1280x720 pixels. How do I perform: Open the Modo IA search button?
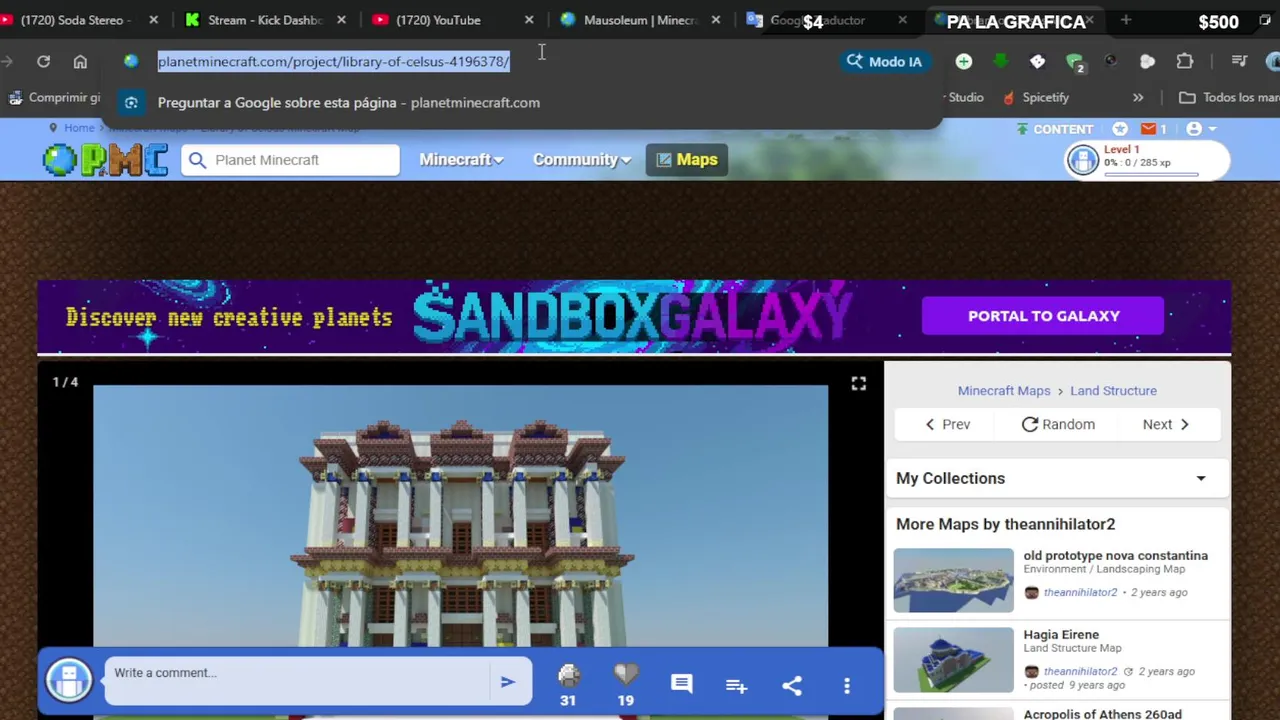point(885,61)
